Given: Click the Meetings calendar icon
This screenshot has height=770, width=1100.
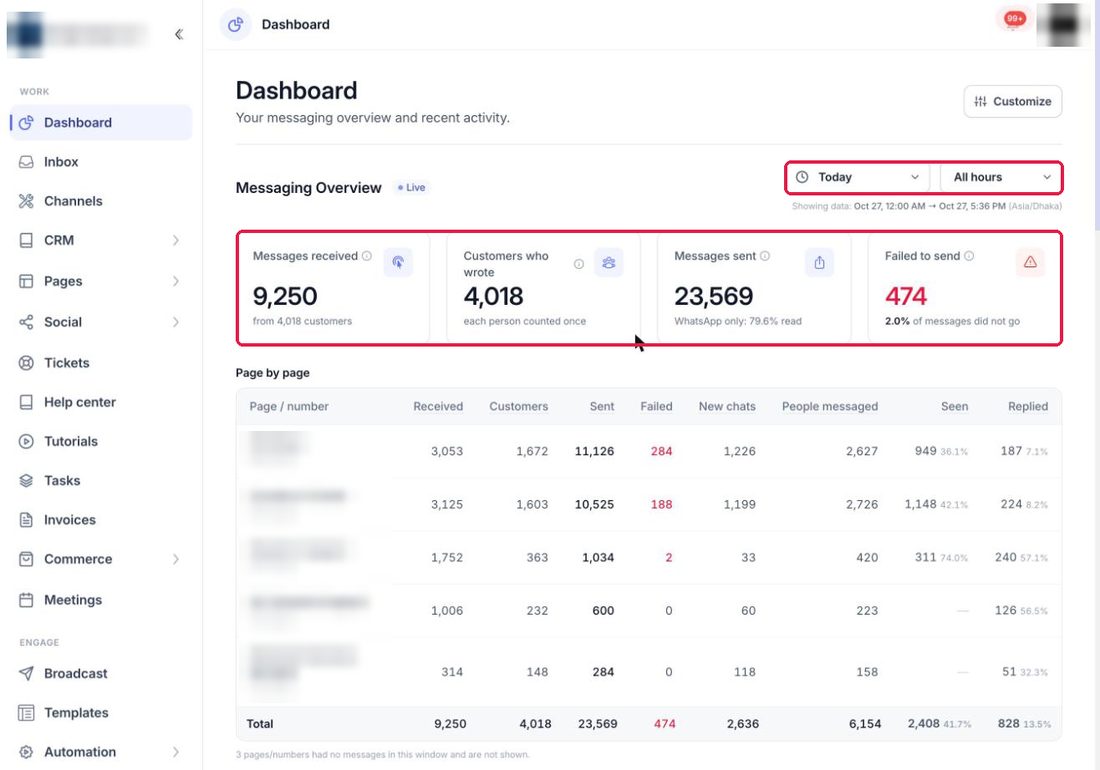Looking at the screenshot, I should (x=26, y=600).
